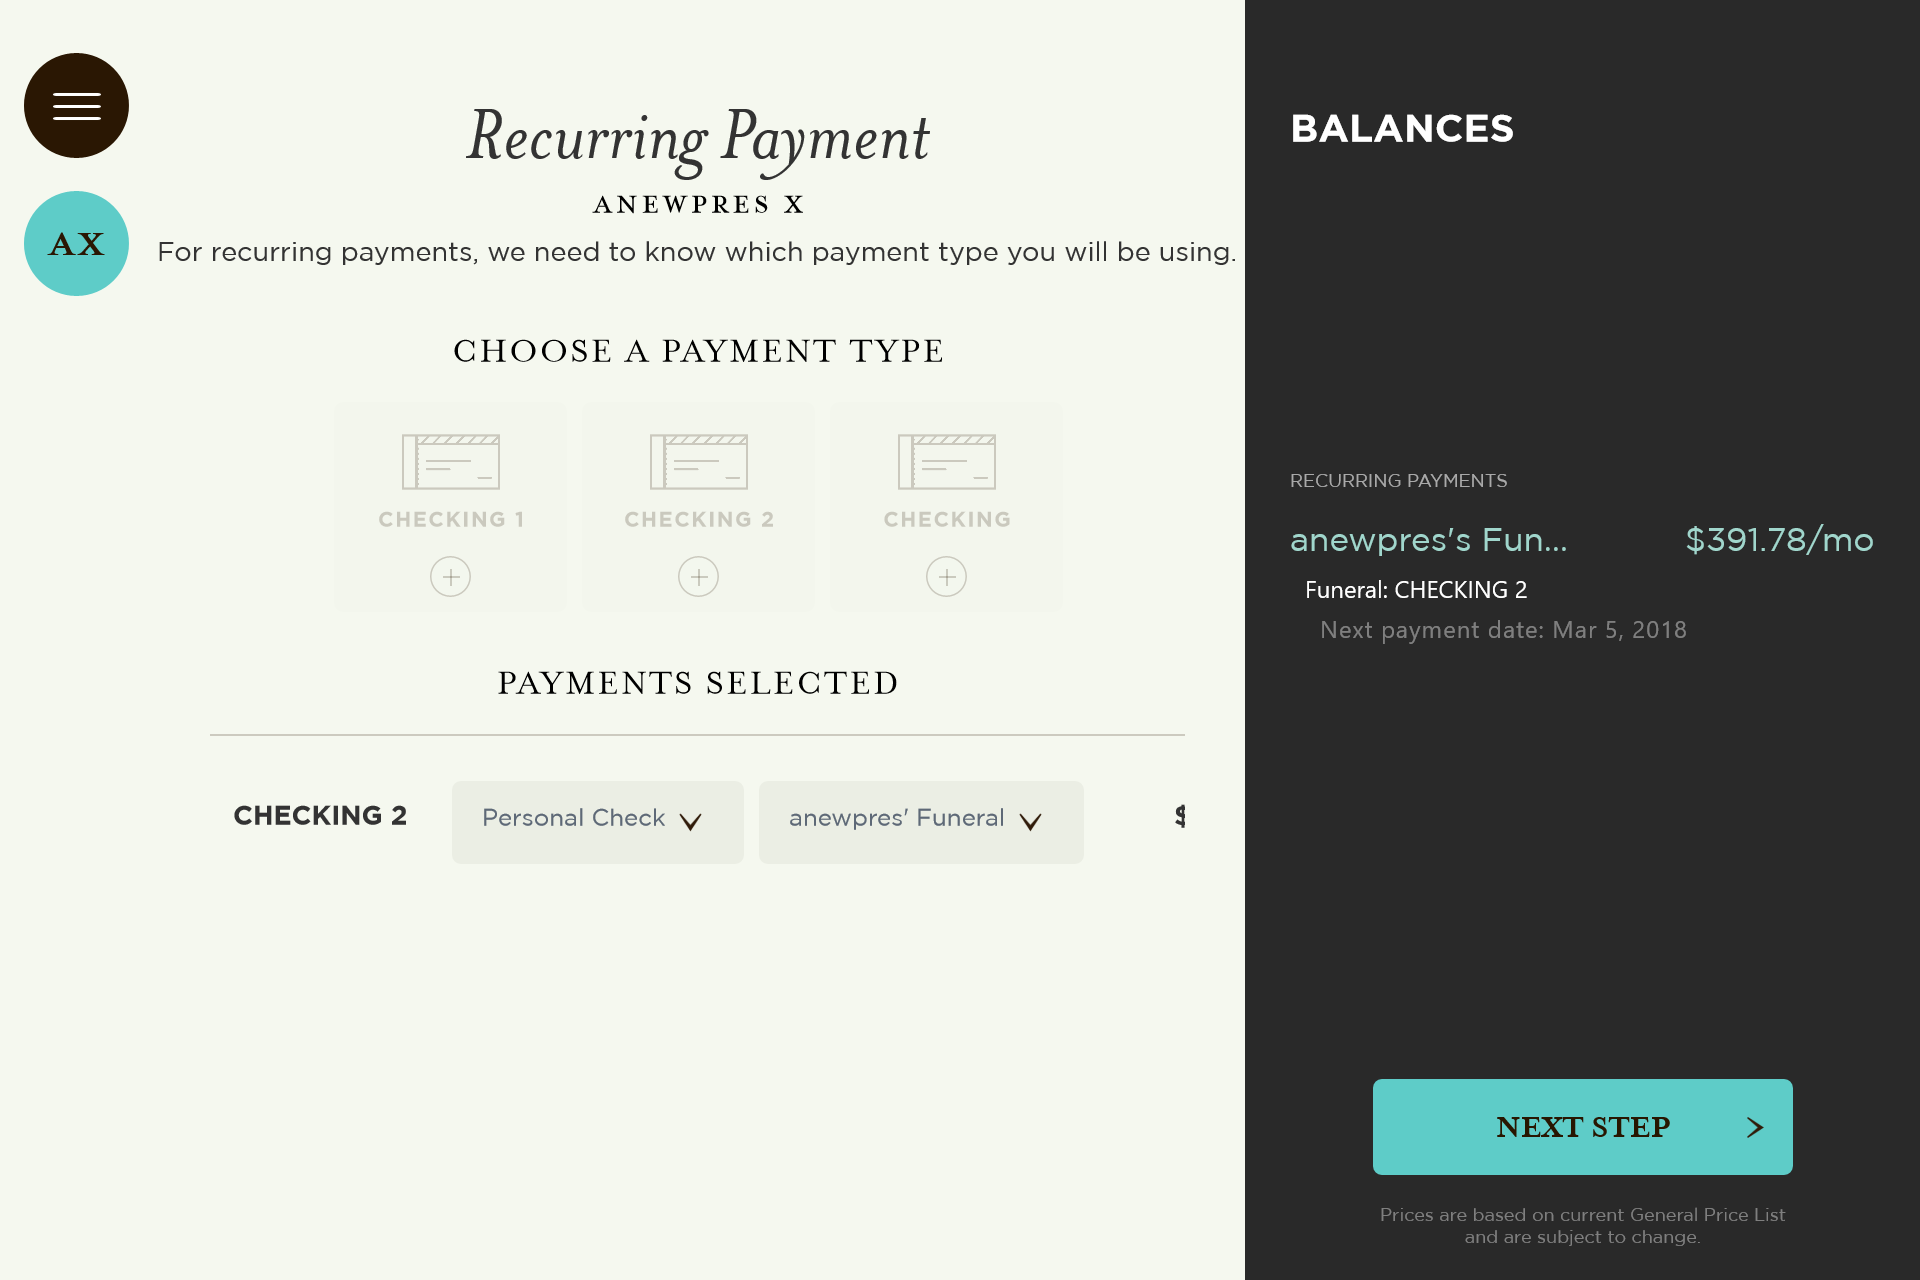The height and width of the screenshot is (1280, 1920).
Task: Click the AX profile avatar
Action: (76, 243)
